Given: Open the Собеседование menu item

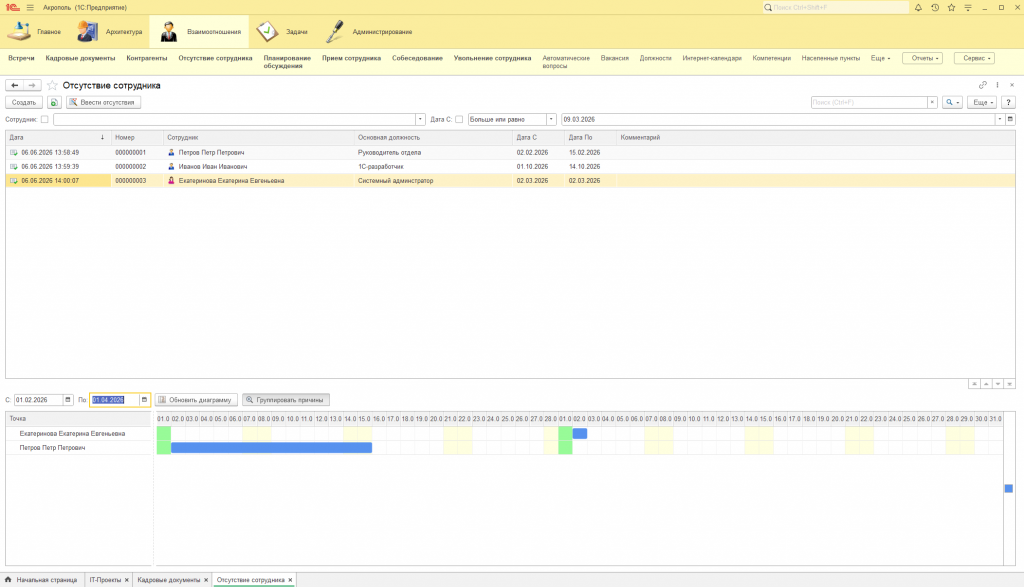Looking at the screenshot, I should click(x=417, y=58).
